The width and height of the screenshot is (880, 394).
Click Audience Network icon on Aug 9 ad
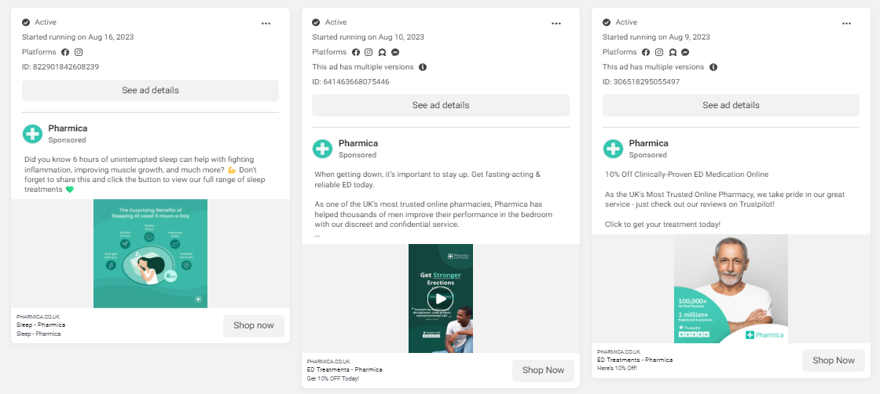[672, 52]
